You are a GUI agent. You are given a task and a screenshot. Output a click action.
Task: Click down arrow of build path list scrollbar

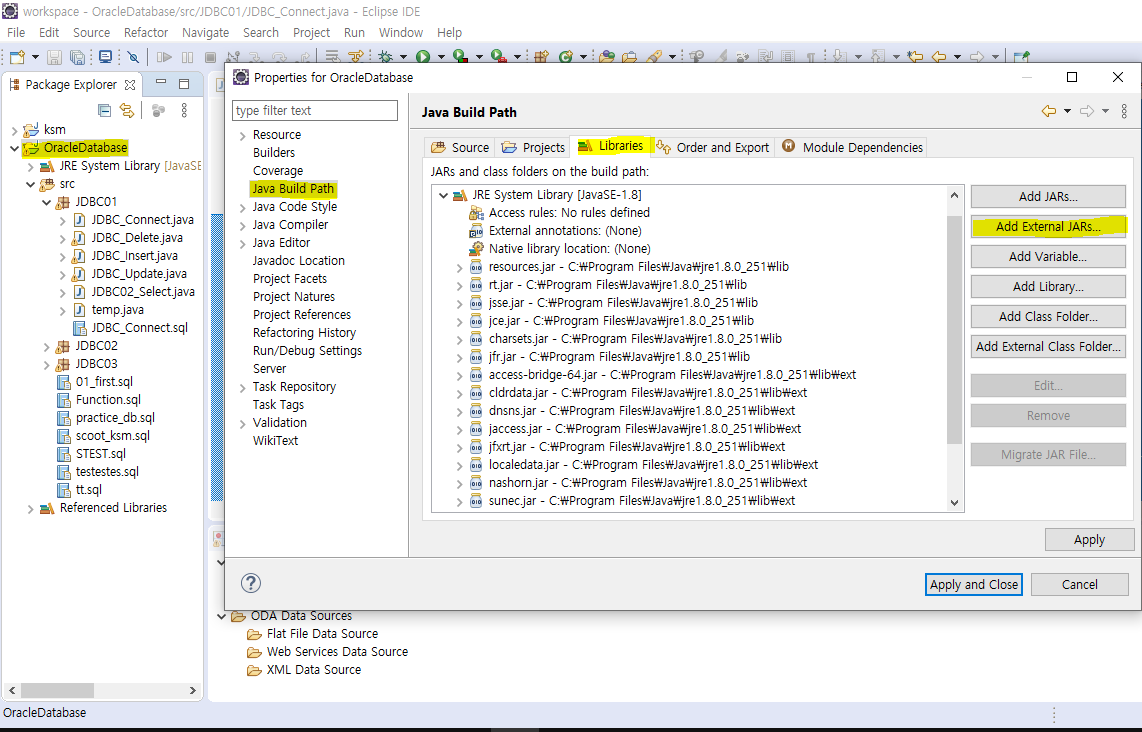[x=954, y=503]
